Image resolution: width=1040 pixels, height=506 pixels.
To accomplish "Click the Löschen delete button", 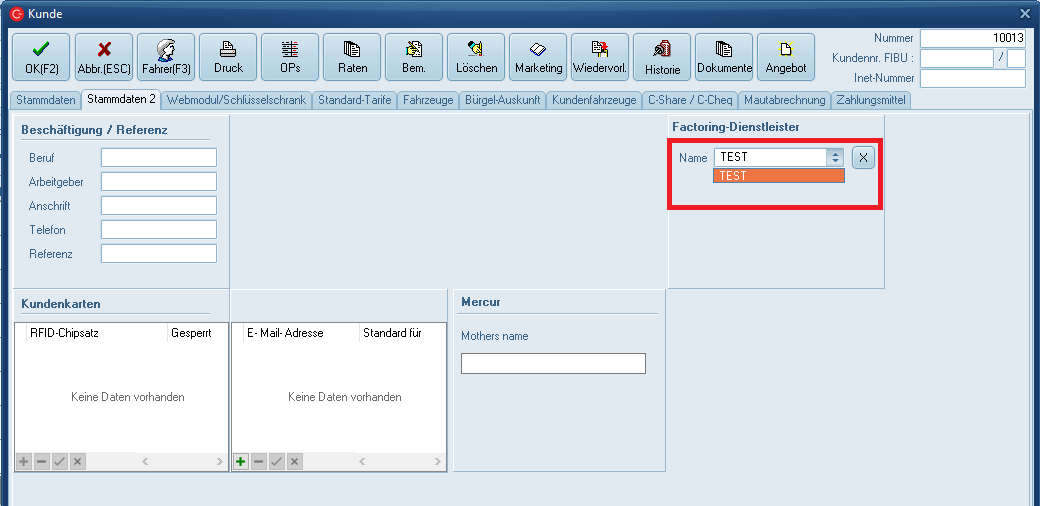I will [476, 57].
